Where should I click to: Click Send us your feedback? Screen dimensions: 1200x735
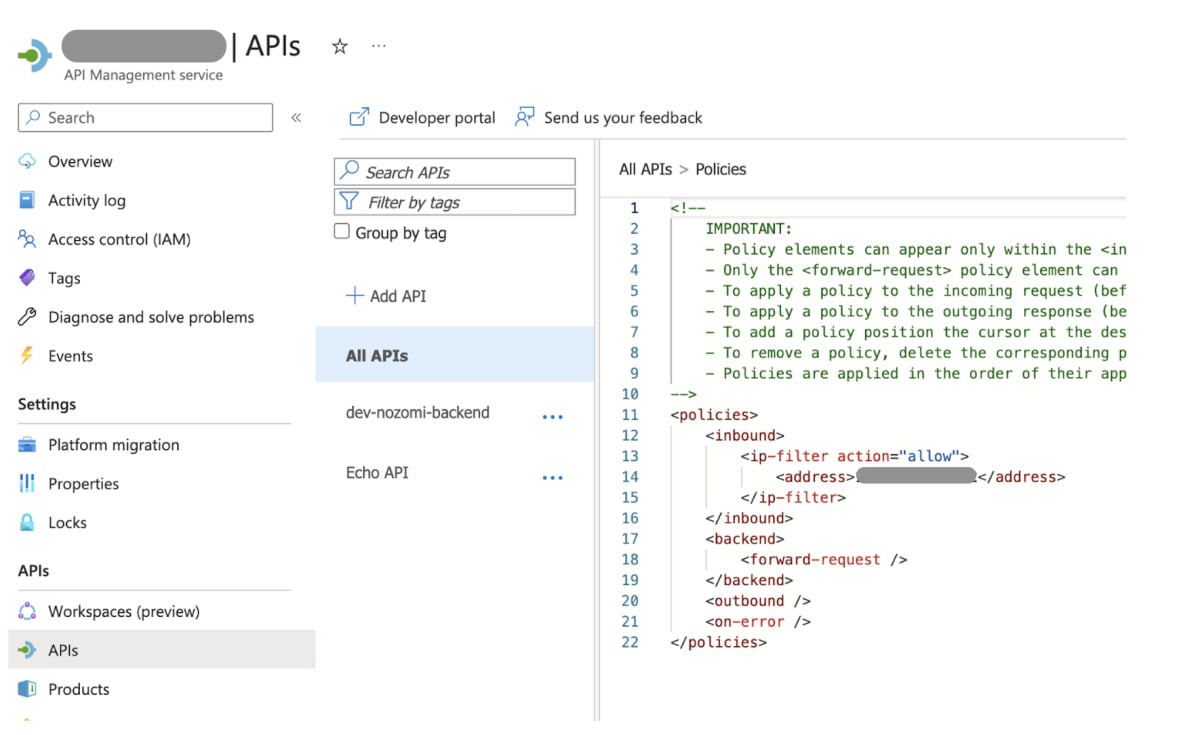pyautogui.click(x=608, y=118)
